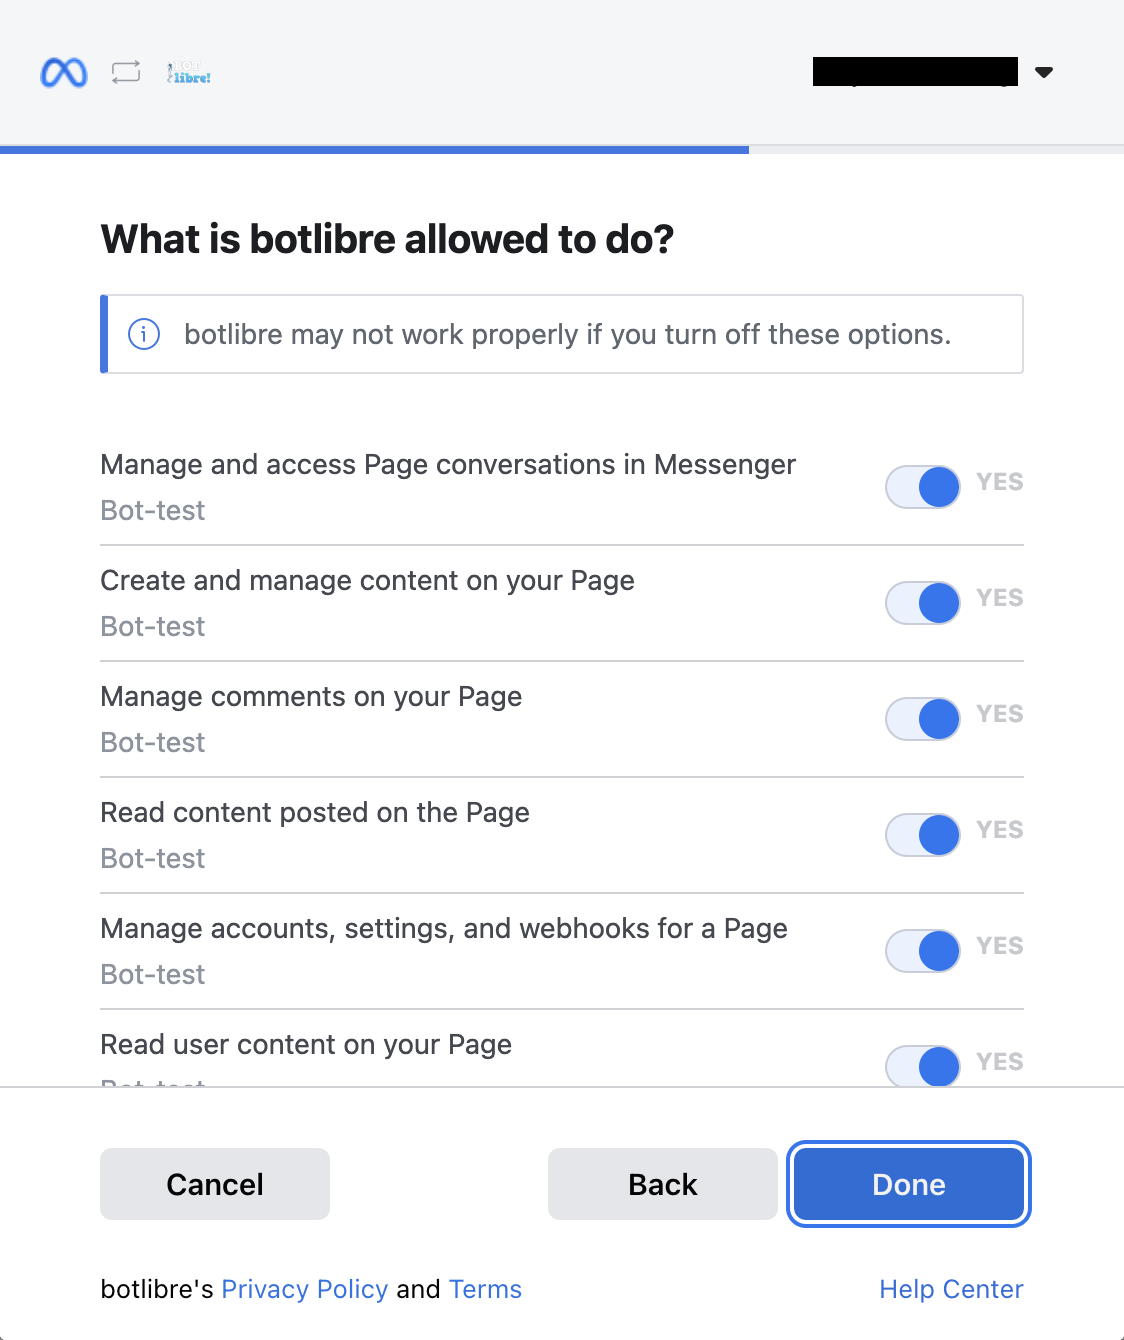The width and height of the screenshot is (1124, 1340).
Task: Go back with the Back button
Action: (x=663, y=1184)
